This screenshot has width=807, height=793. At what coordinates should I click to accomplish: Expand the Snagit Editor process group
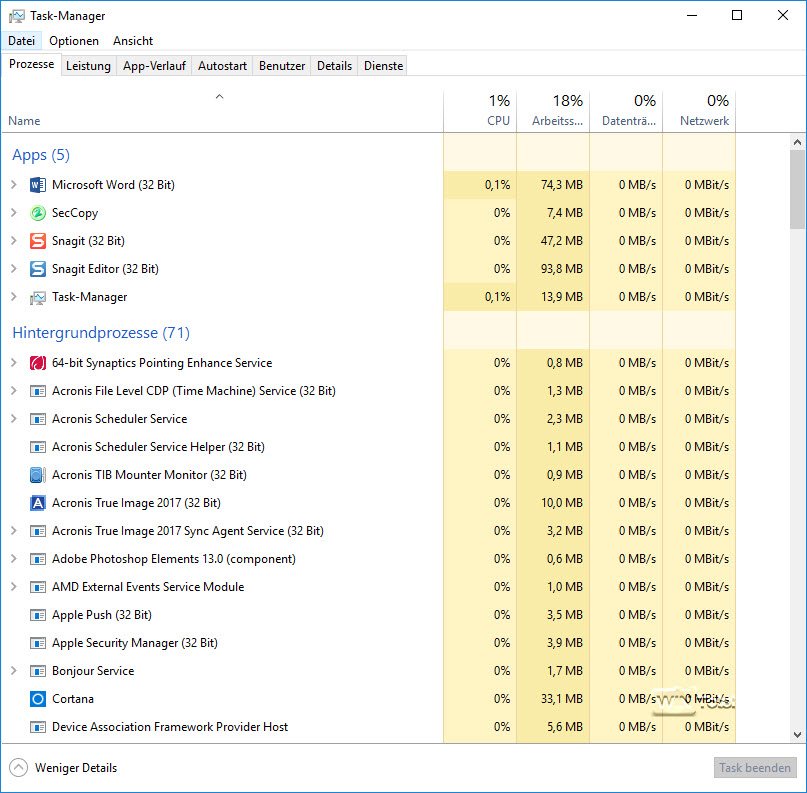[14, 268]
